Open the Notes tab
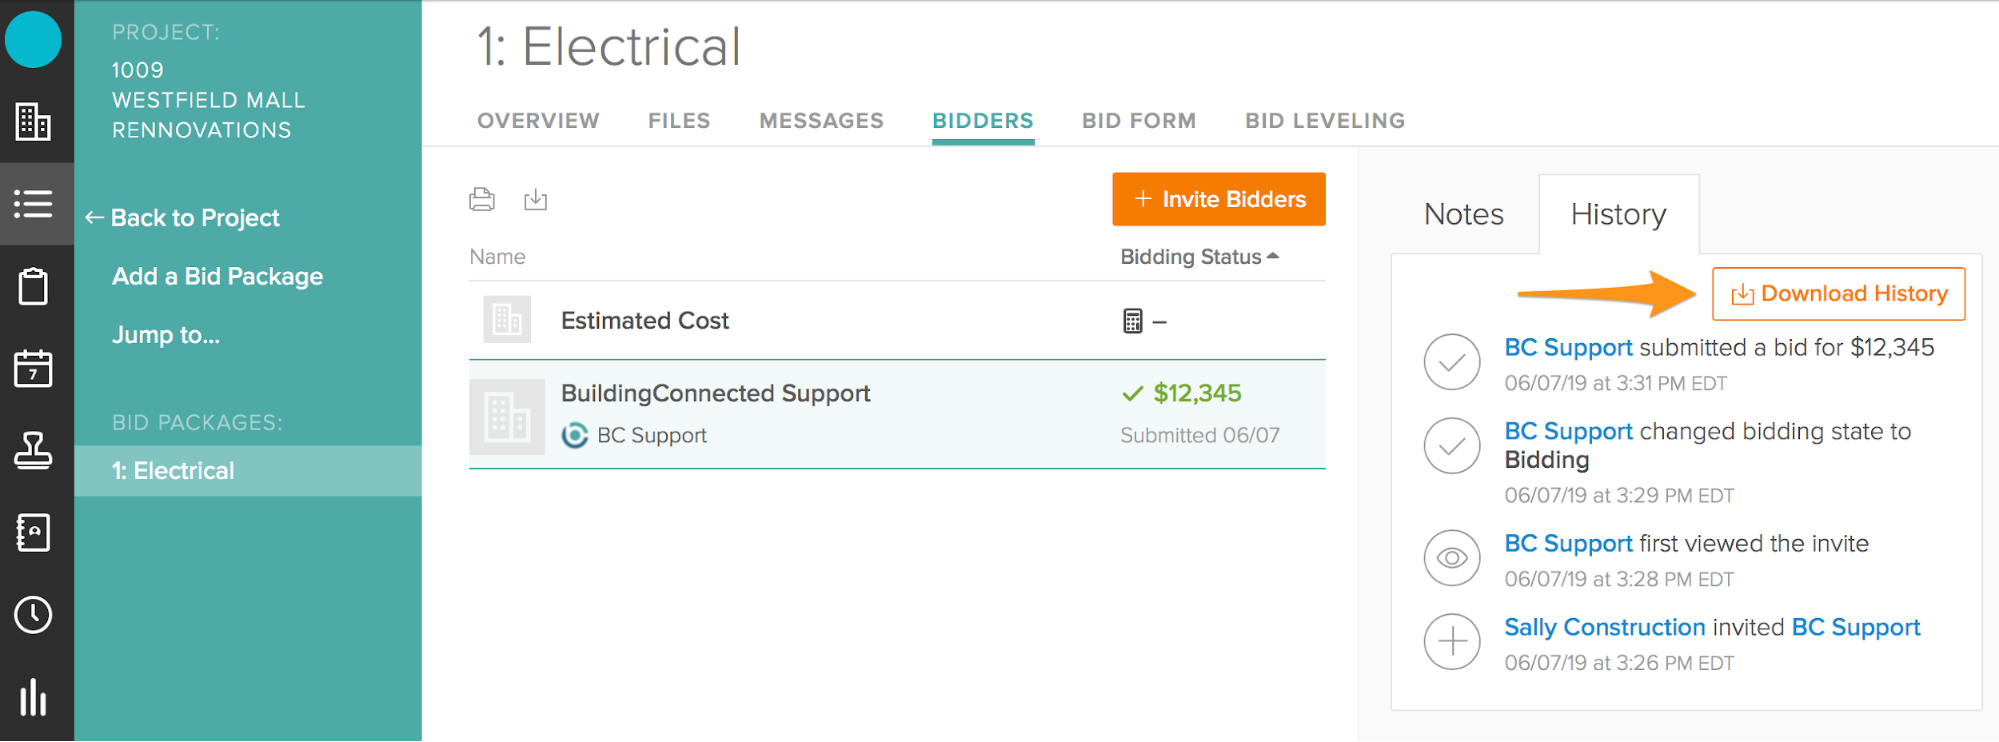1999x742 pixels. (x=1463, y=214)
